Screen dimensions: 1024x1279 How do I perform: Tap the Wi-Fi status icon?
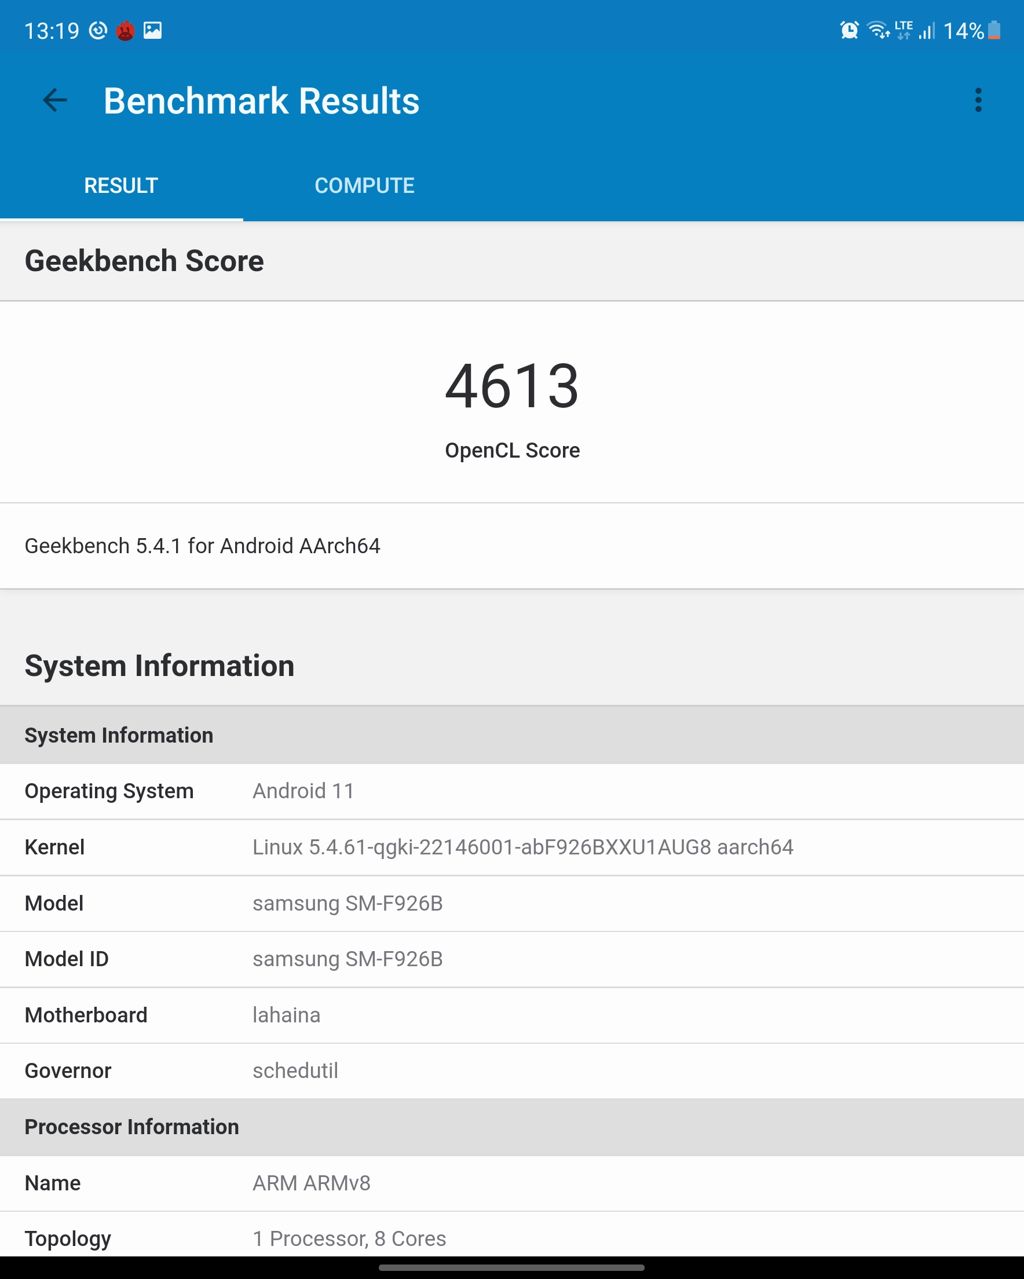pos(878,30)
